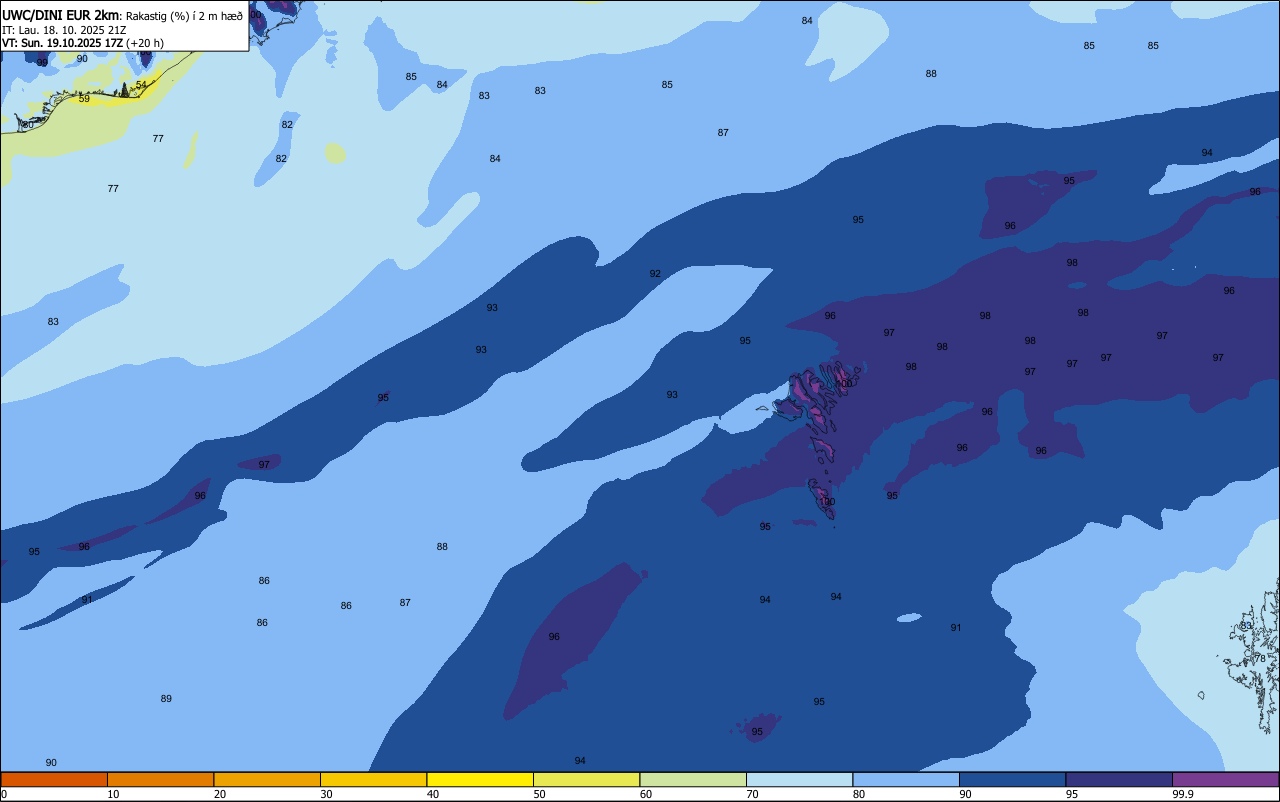1280x802 pixels.
Task: Click the '99.9' legend tick label
Action: coord(1184,794)
